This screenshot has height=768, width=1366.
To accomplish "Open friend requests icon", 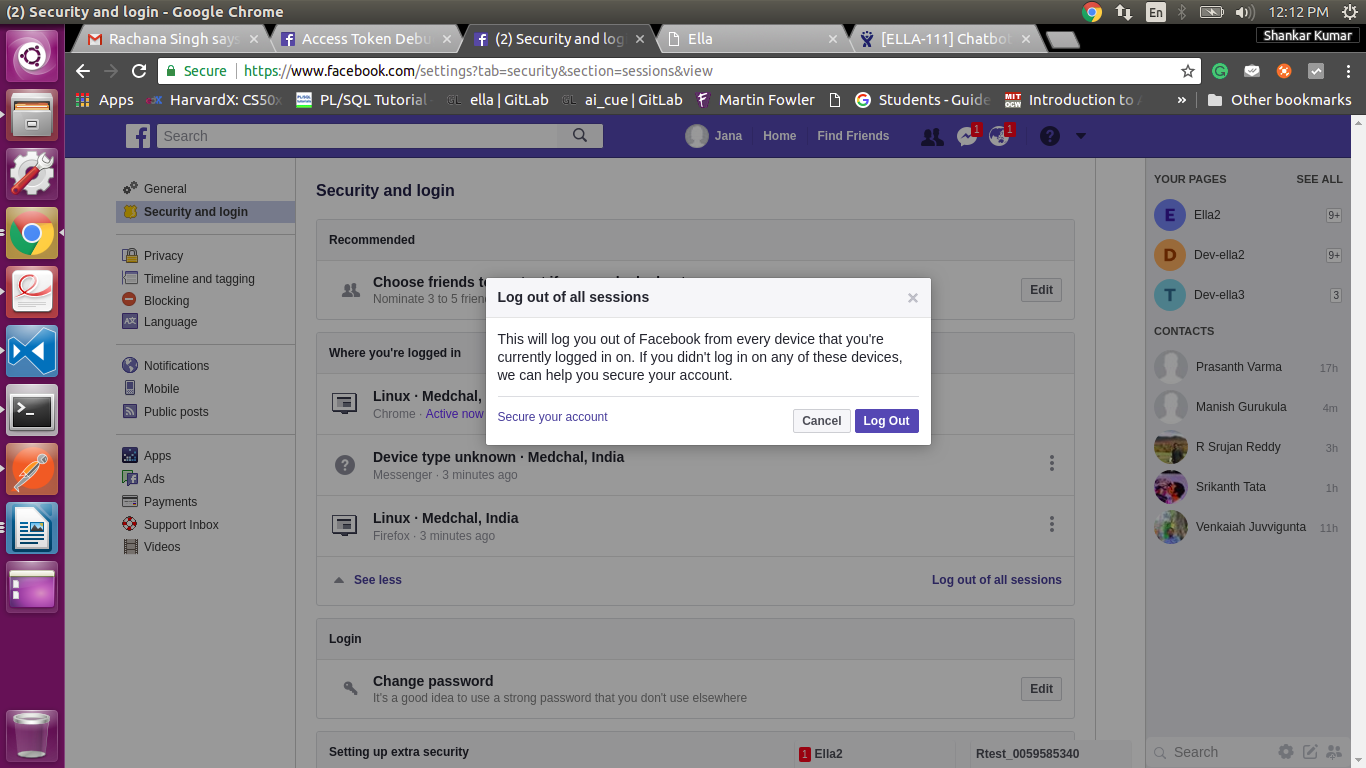I will coord(932,137).
